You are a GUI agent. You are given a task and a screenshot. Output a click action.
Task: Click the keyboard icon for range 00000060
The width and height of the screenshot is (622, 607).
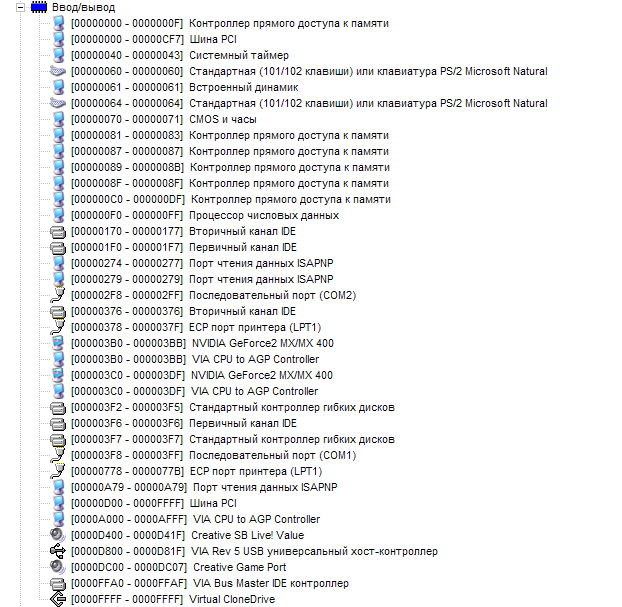pyautogui.click(x=58, y=71)
